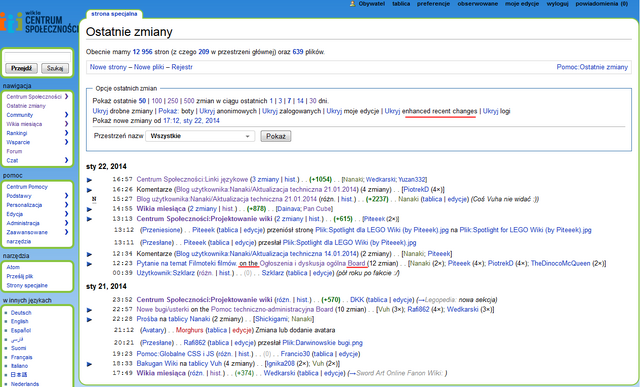
Task: Toggle Ukryj zalogowanych filter
Action: point(269,111)
